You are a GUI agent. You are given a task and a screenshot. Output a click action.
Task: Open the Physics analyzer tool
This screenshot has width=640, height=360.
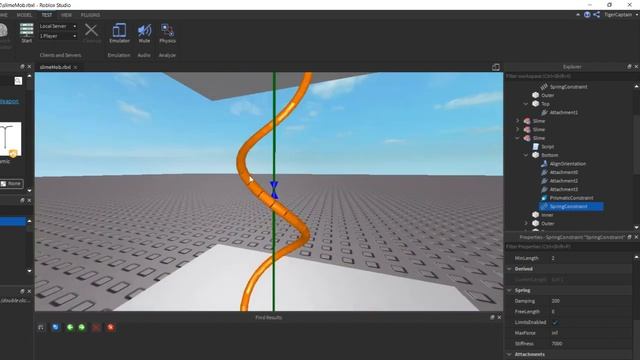point(167,33)
